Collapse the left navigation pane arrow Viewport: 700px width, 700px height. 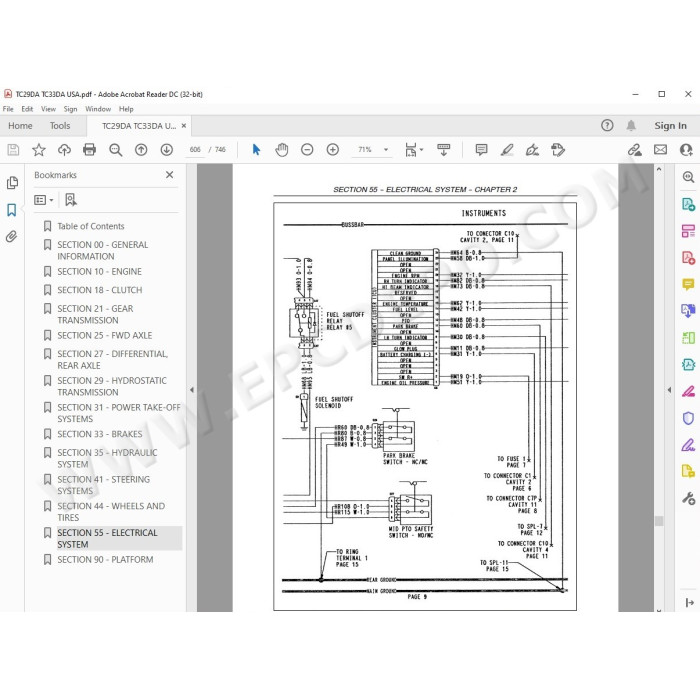(192, 390)
